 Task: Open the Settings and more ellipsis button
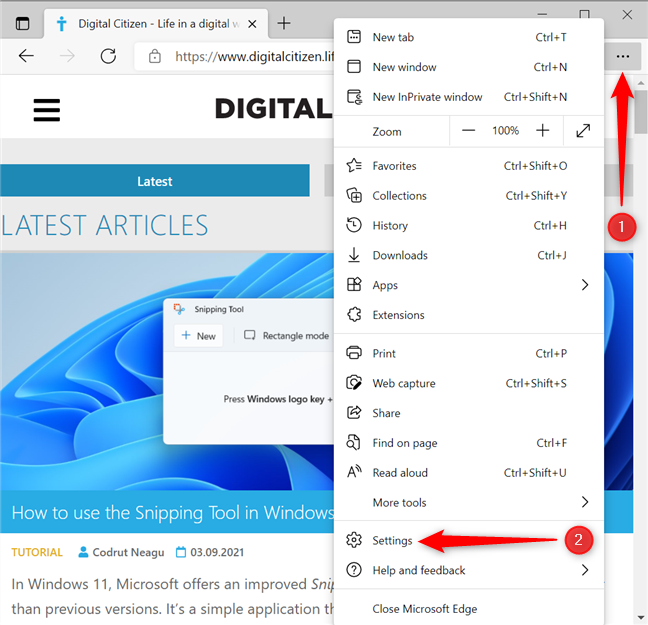(x=622, y=56)
